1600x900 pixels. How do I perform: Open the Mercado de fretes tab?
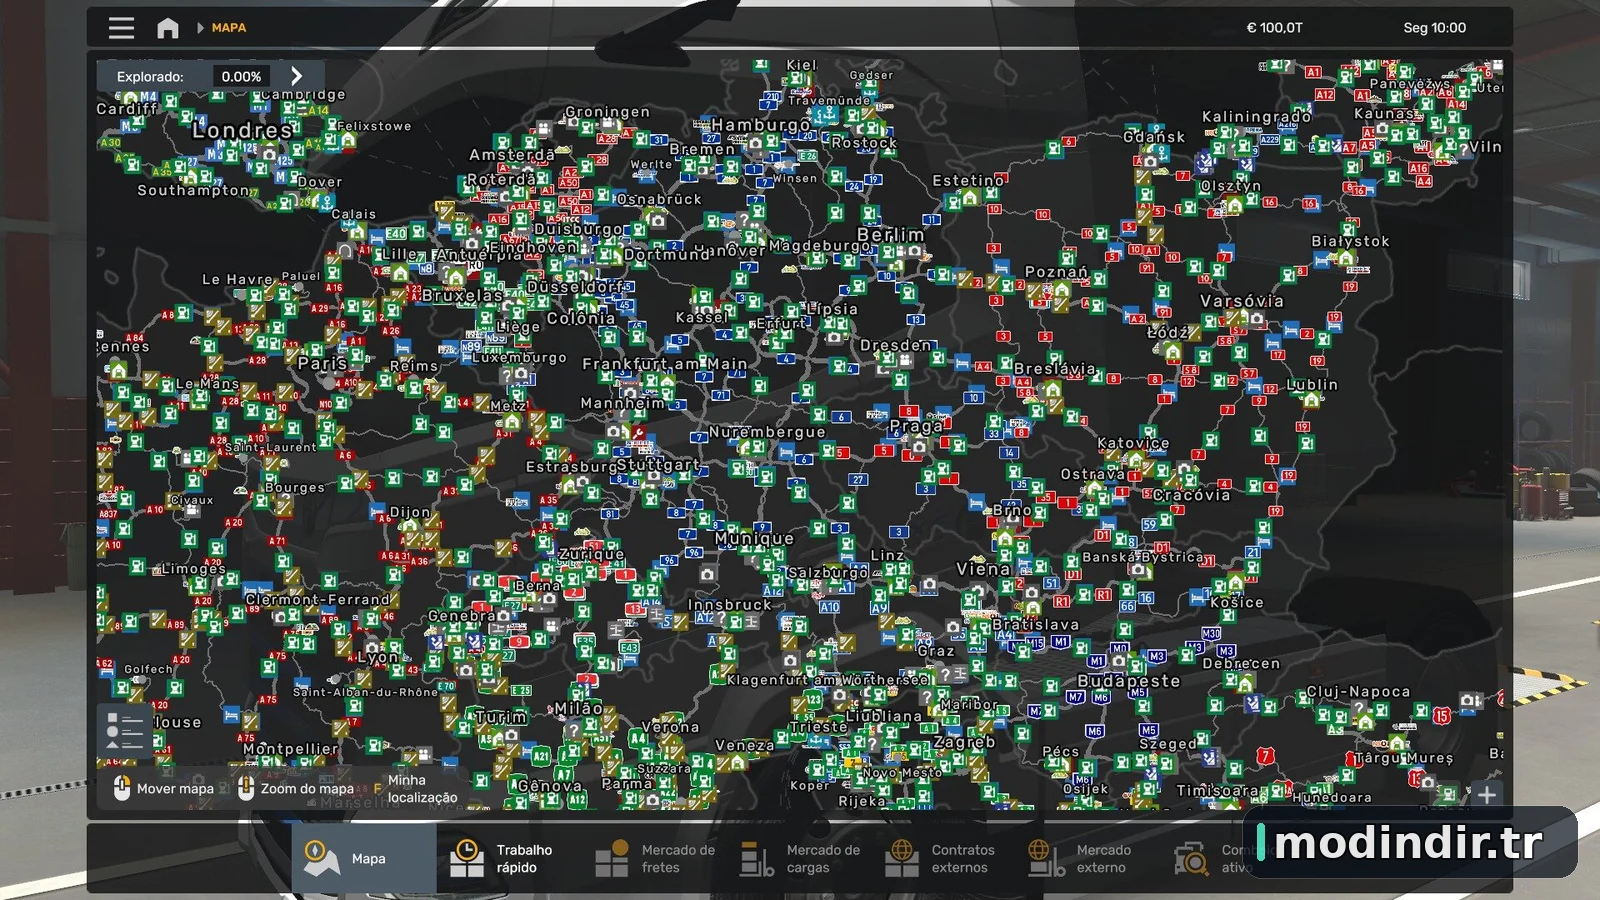click(654, 858)
